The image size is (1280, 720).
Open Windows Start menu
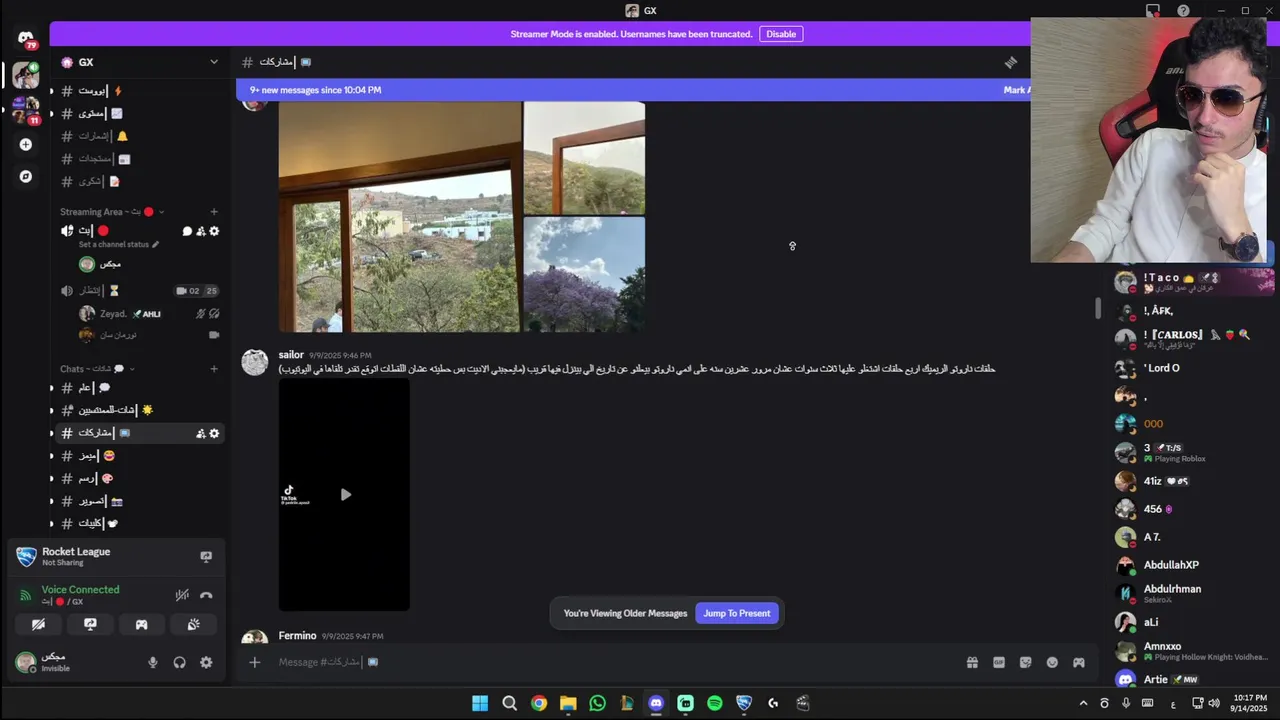480,703
